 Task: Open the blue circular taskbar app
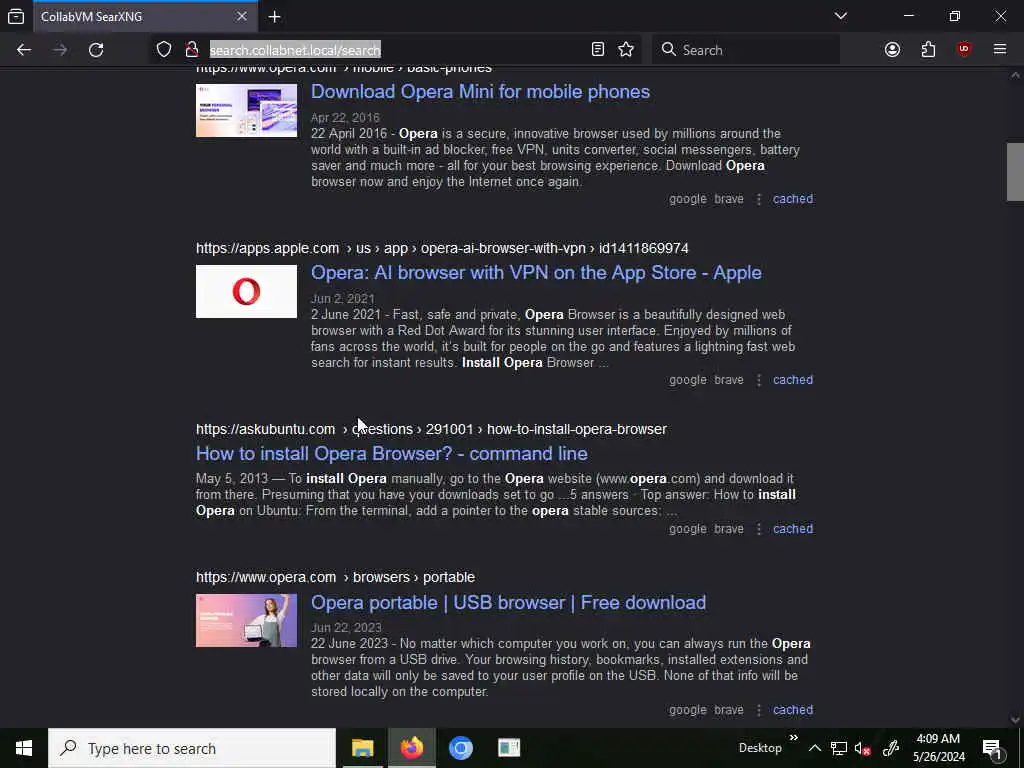pyautogui.click(x=460, y=748)
